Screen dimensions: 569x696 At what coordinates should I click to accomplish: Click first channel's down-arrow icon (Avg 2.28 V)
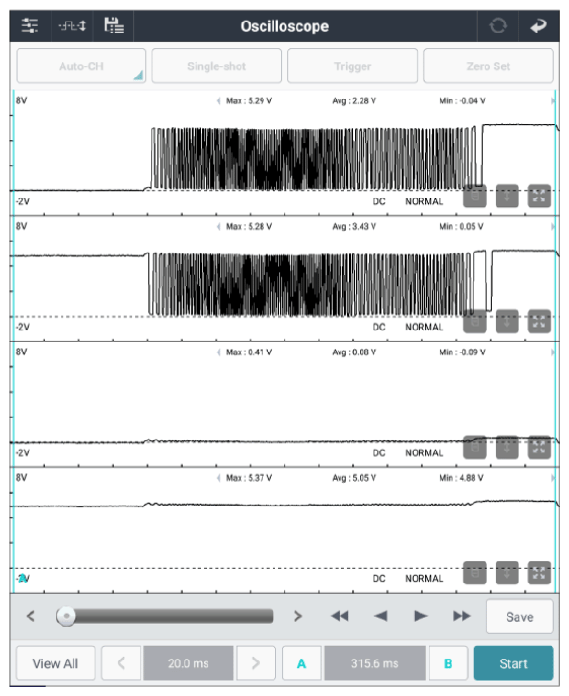coord(507,196)
